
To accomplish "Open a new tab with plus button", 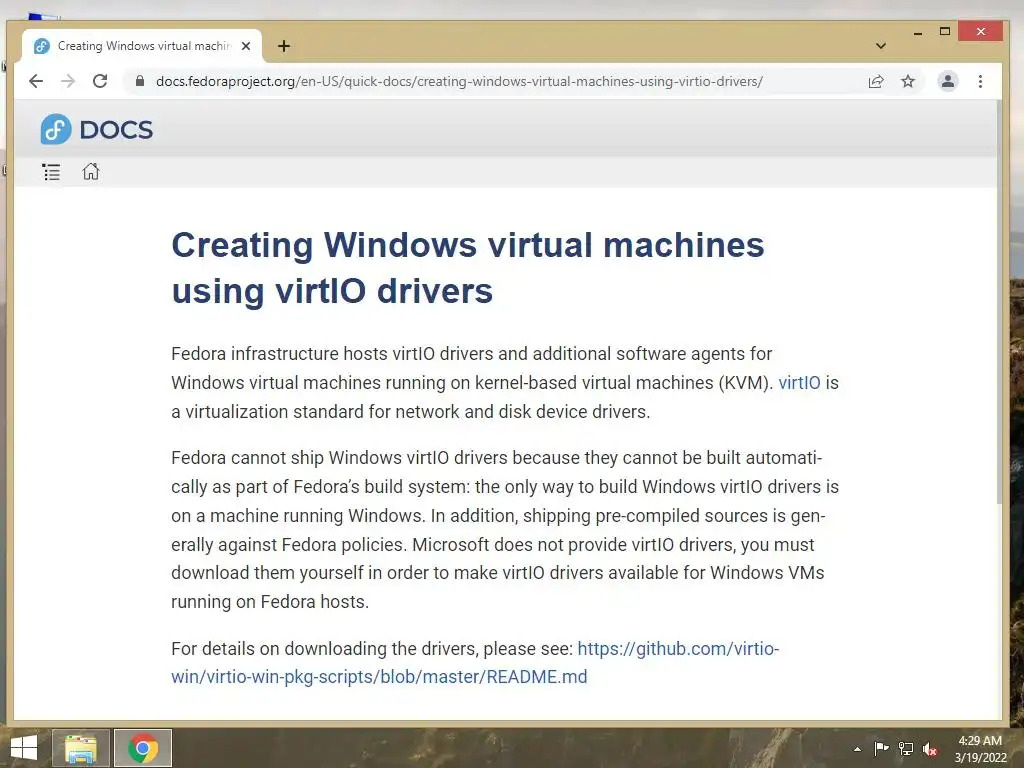I will tap(283, 46).
